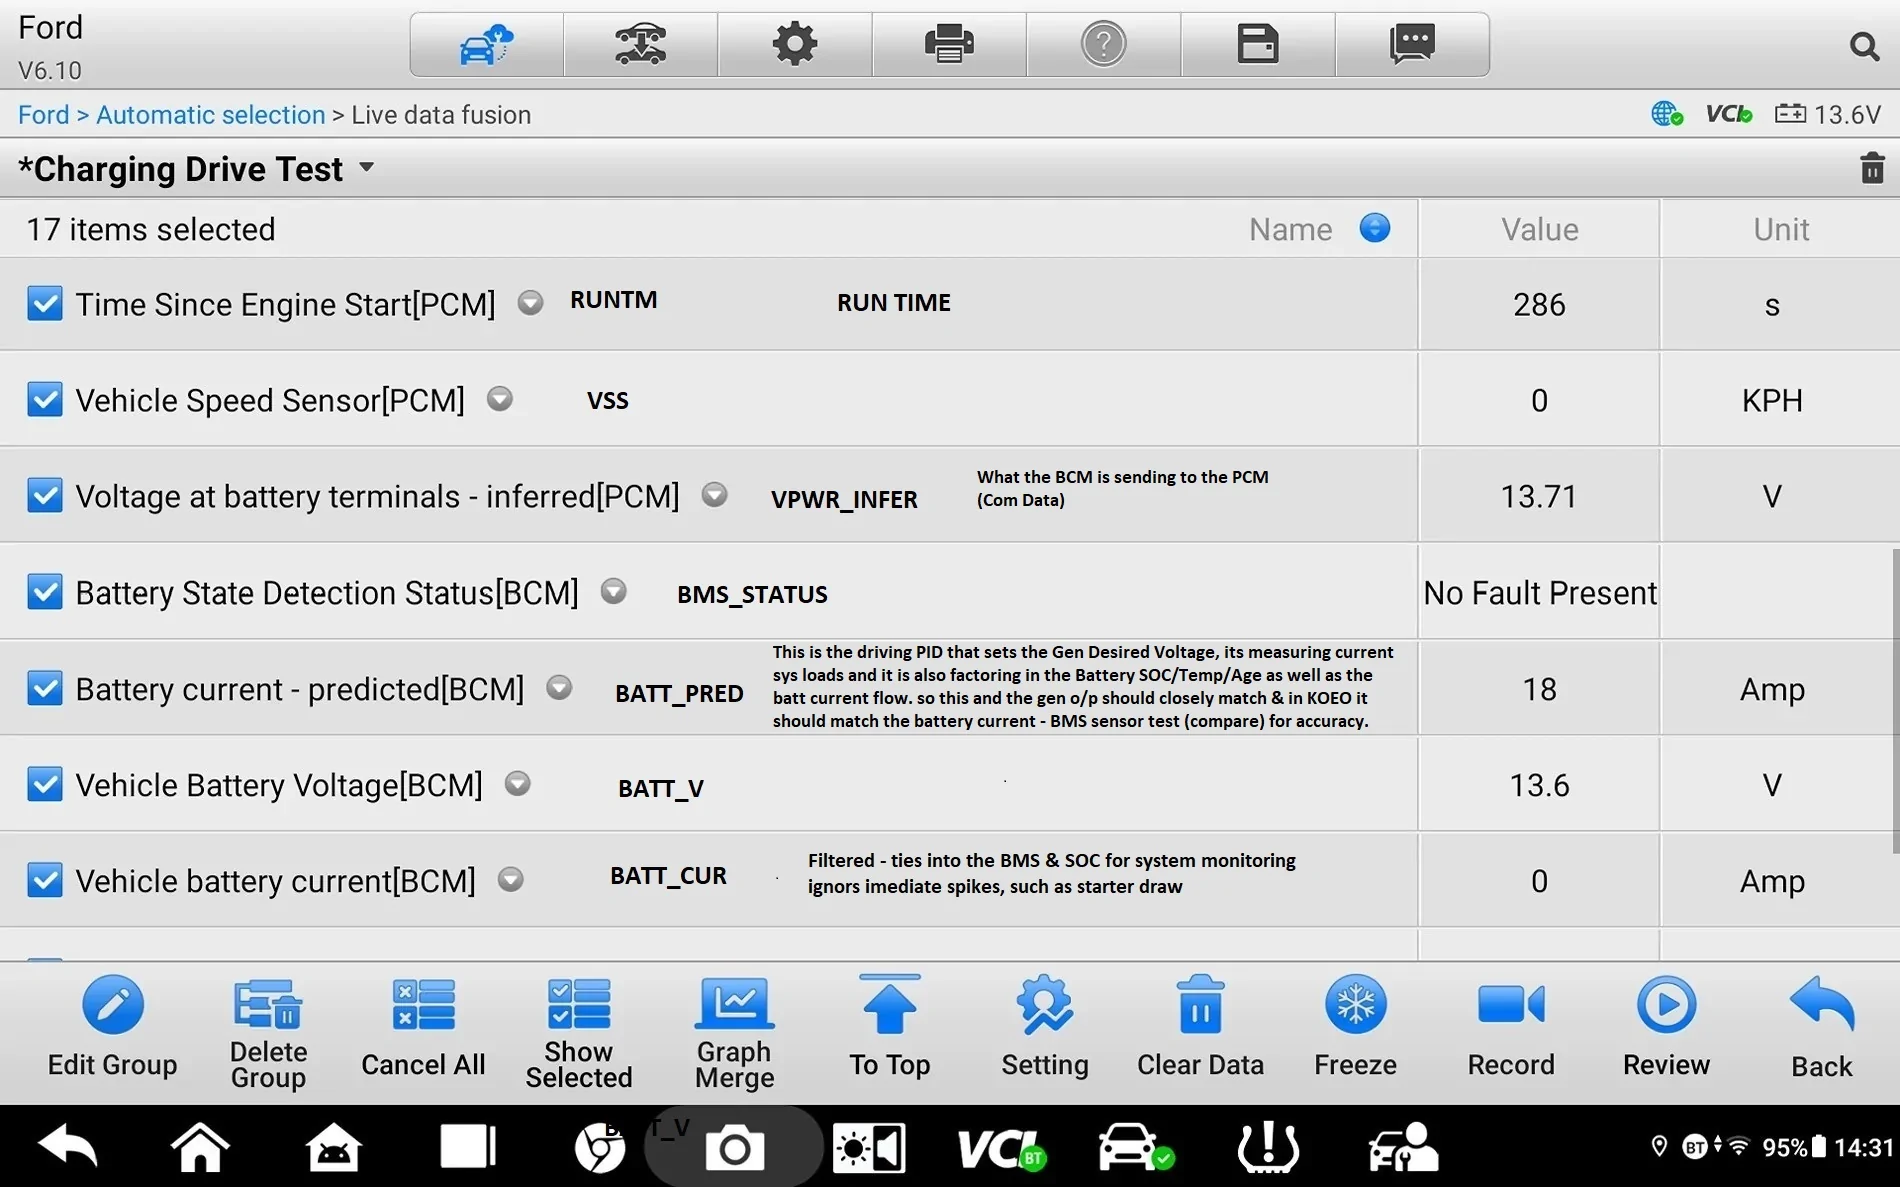Open the MaxiSys home app icon

click(x=333, y=1146)
